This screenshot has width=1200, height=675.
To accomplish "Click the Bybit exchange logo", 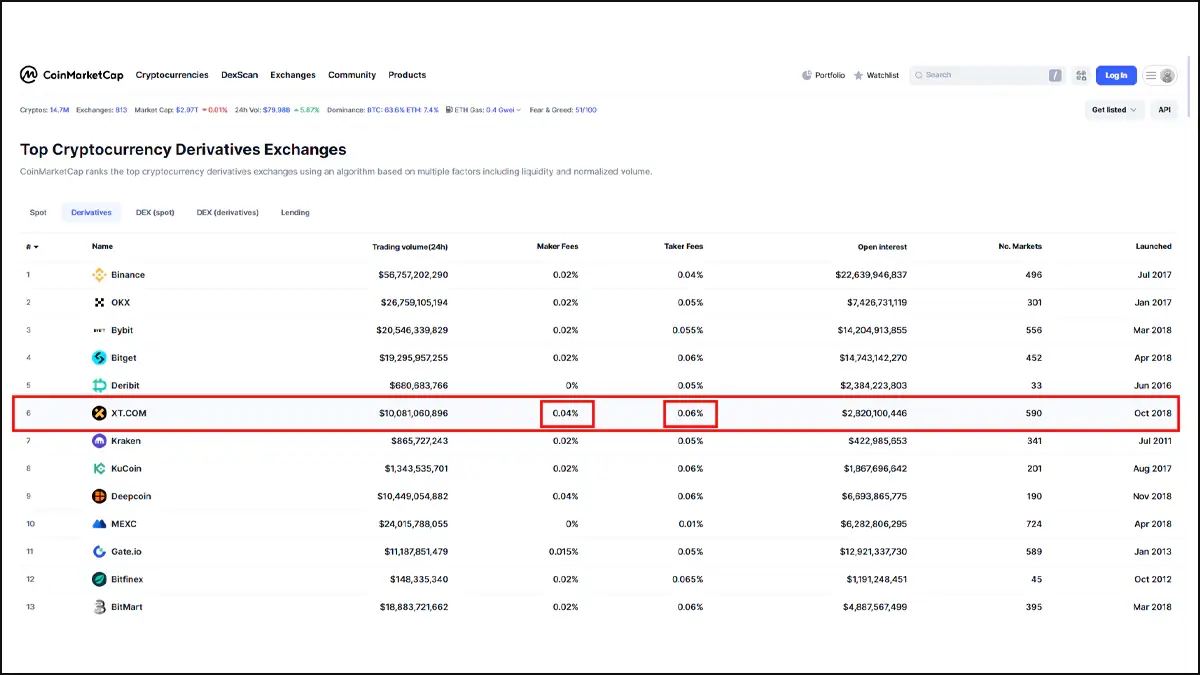I will coord(99,330).
